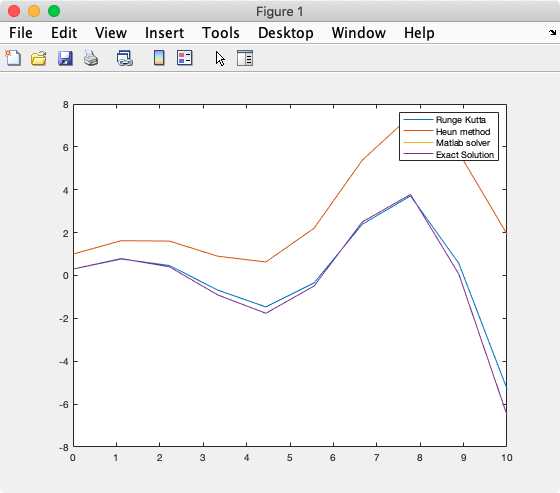Screen dimensions: 560x493
Task: Print the figure using the printer icon
Action: [x=91, y=58]
